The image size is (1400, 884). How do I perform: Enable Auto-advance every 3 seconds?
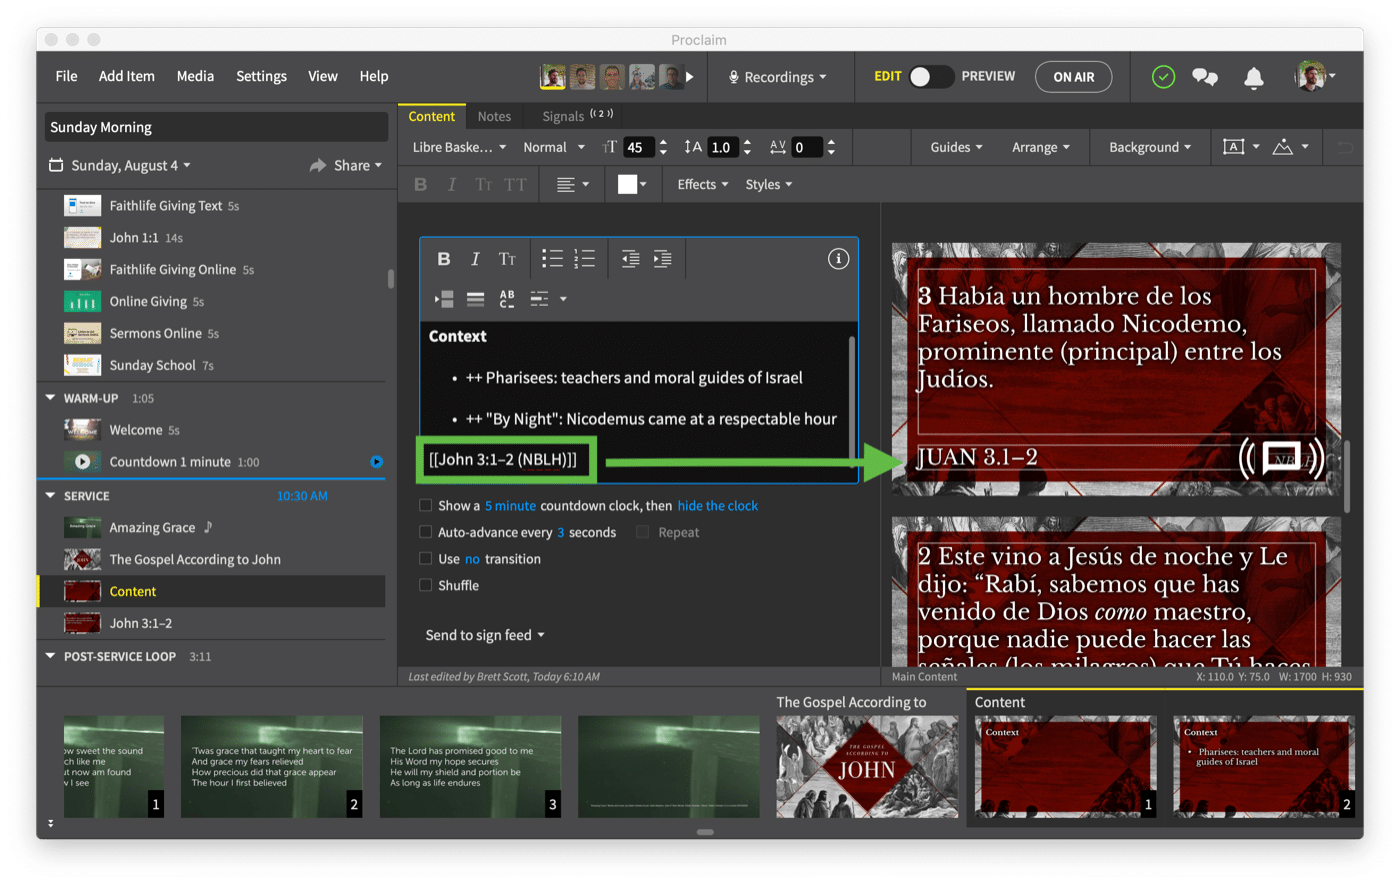click(x=426, y=532)
